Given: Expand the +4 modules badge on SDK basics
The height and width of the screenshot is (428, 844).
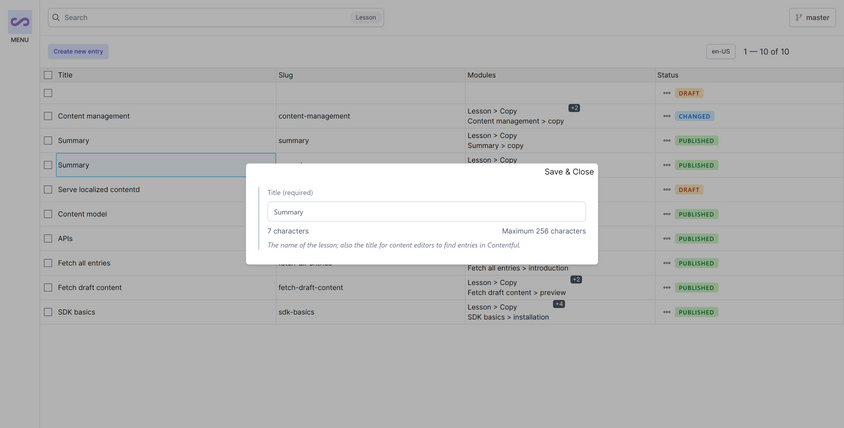Looking at the screenshot, I should [559, 304].
